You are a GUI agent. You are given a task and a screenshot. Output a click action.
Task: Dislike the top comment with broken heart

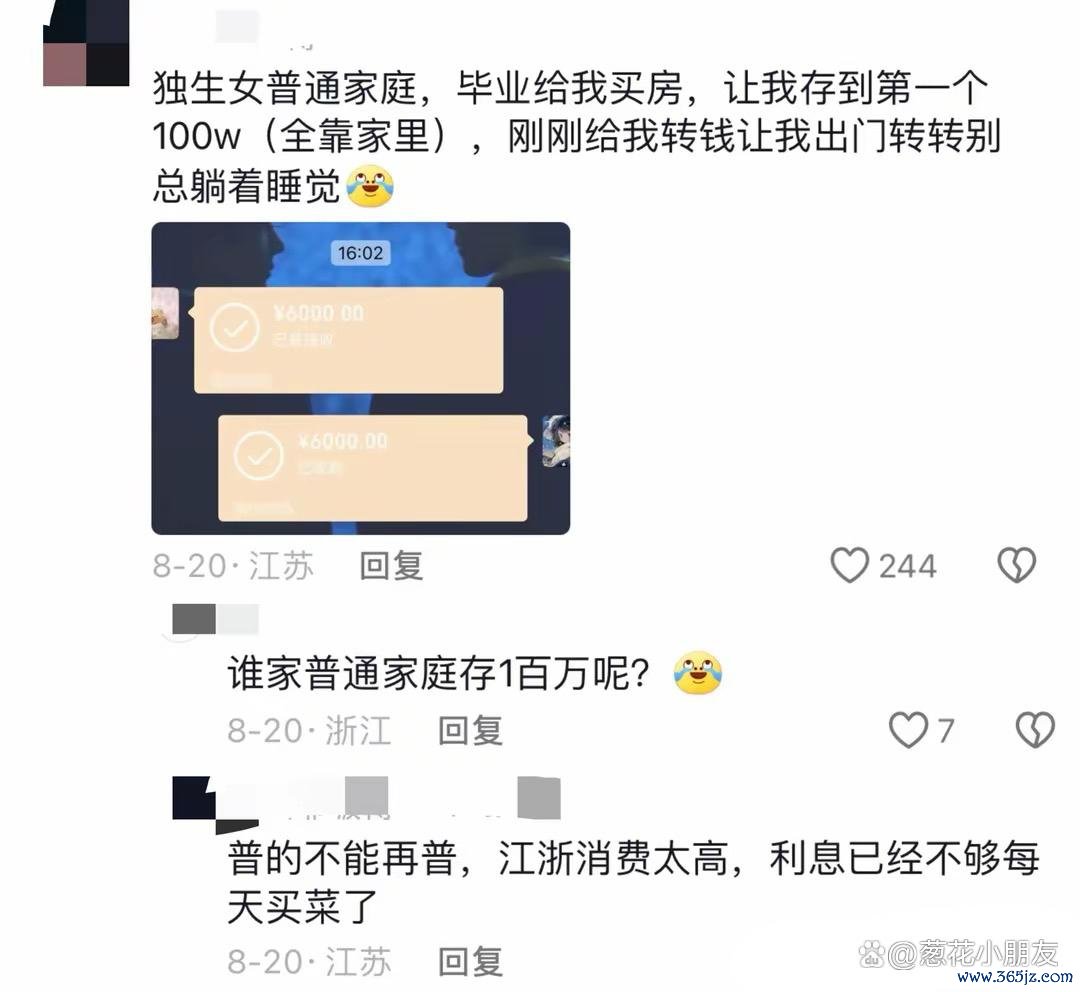coord(1017,566)
